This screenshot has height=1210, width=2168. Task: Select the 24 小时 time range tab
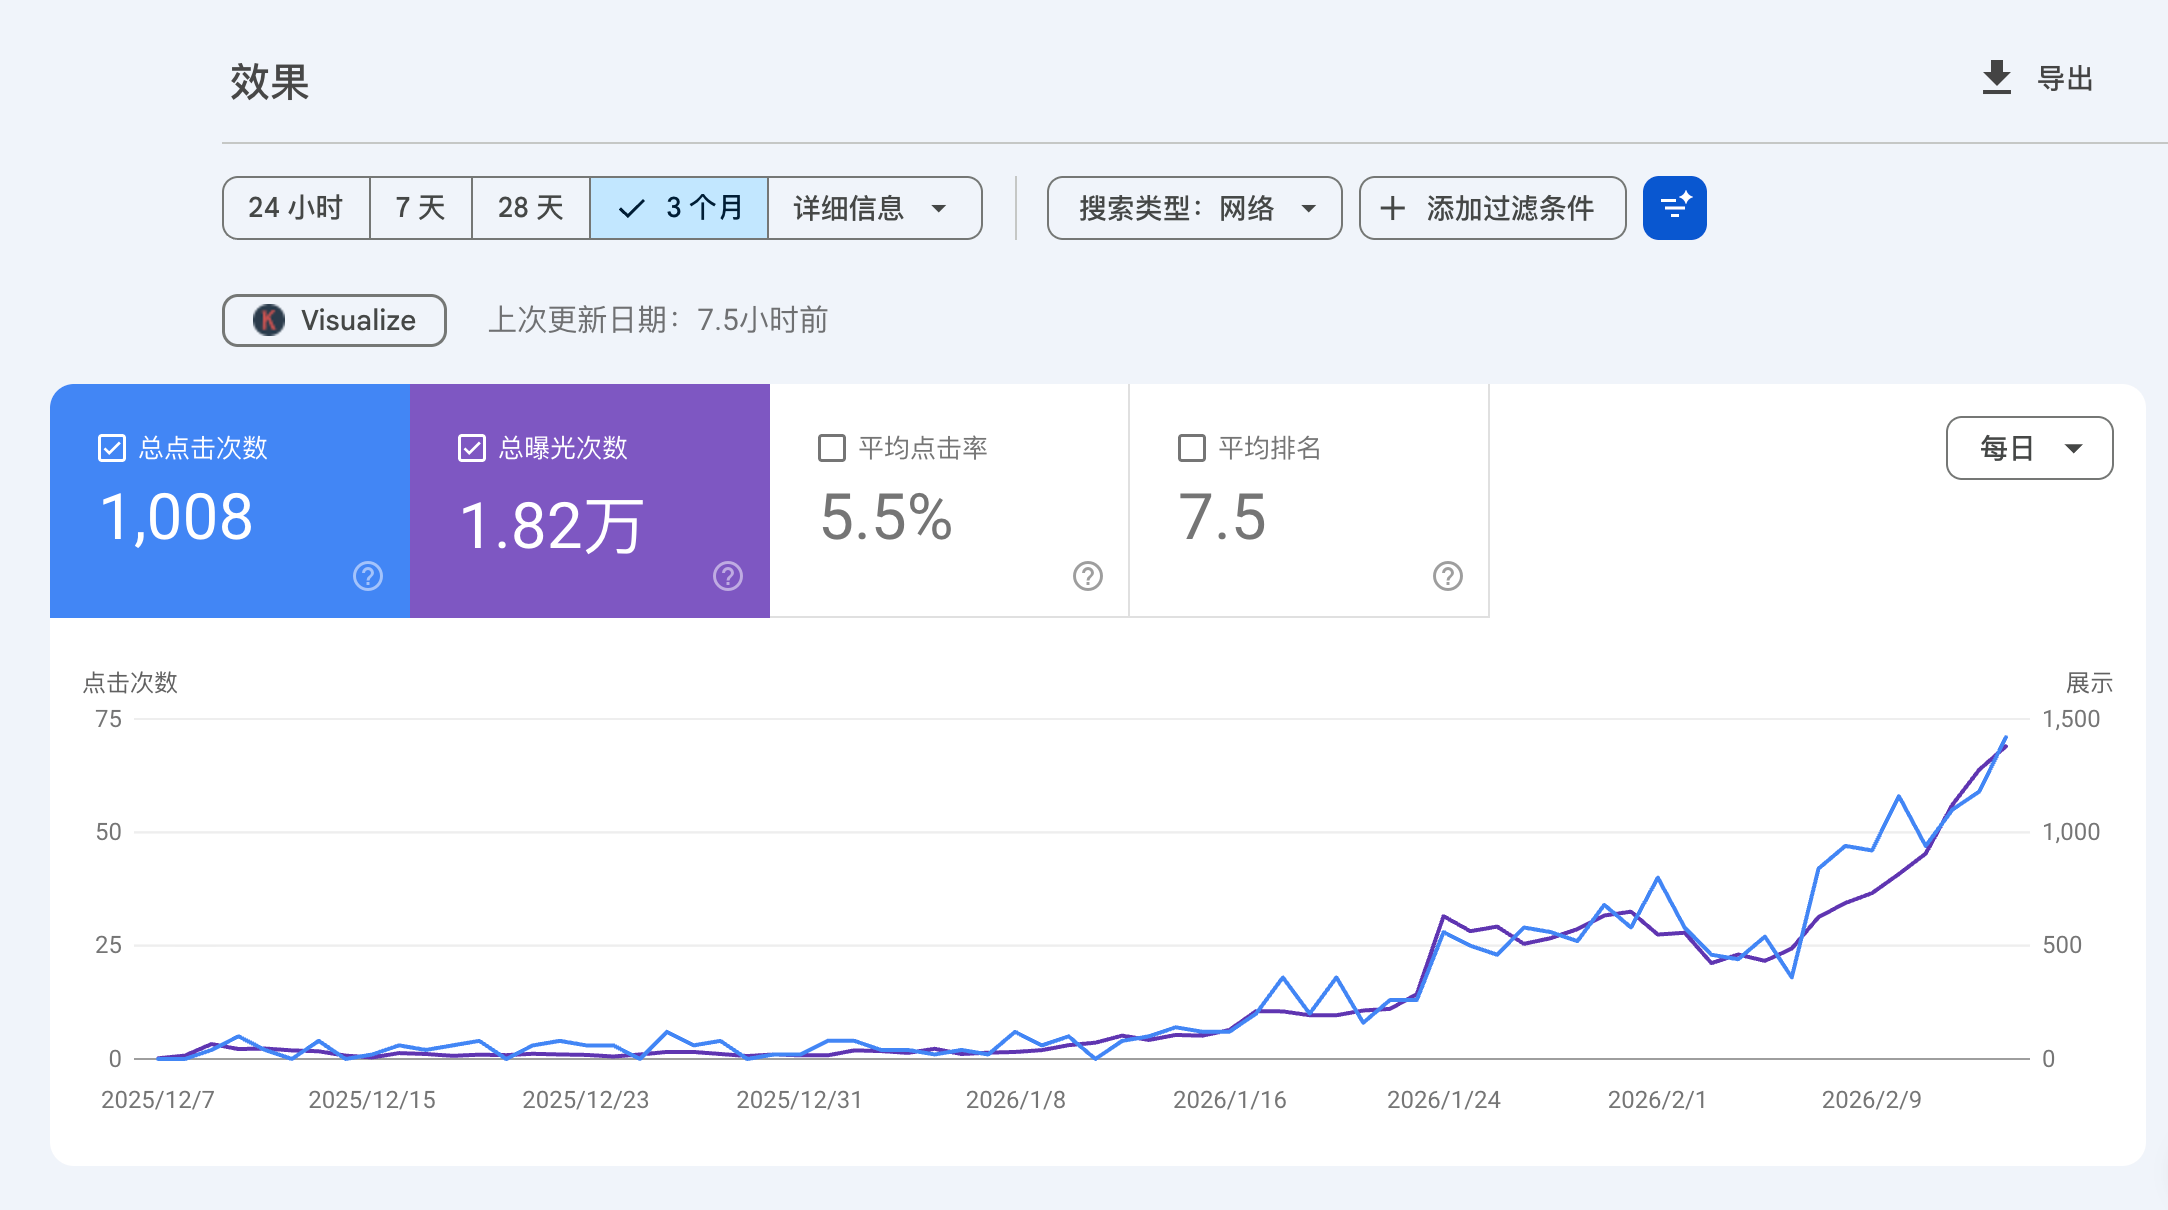[x=296, y=208]
